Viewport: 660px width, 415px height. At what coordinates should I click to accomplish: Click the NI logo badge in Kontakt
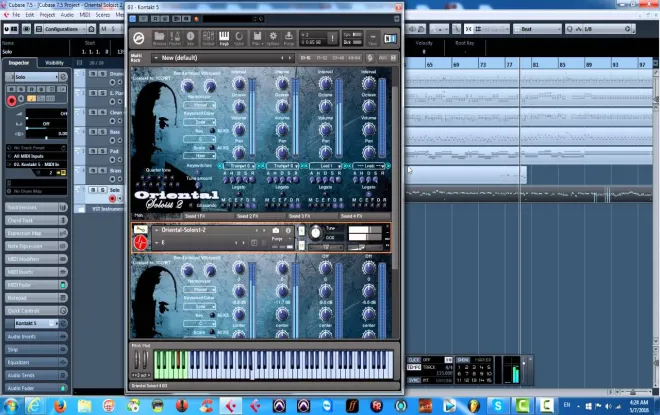point(390,38)
